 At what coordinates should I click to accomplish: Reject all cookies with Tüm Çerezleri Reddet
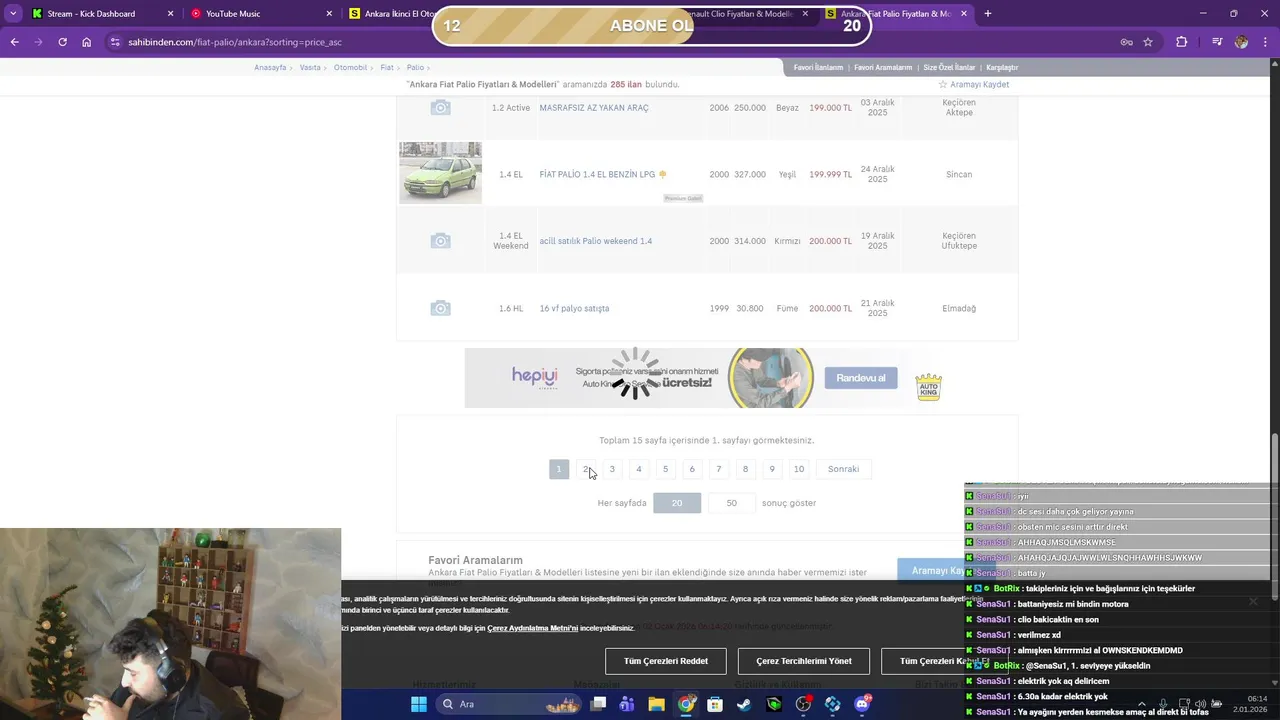(666, 661)
